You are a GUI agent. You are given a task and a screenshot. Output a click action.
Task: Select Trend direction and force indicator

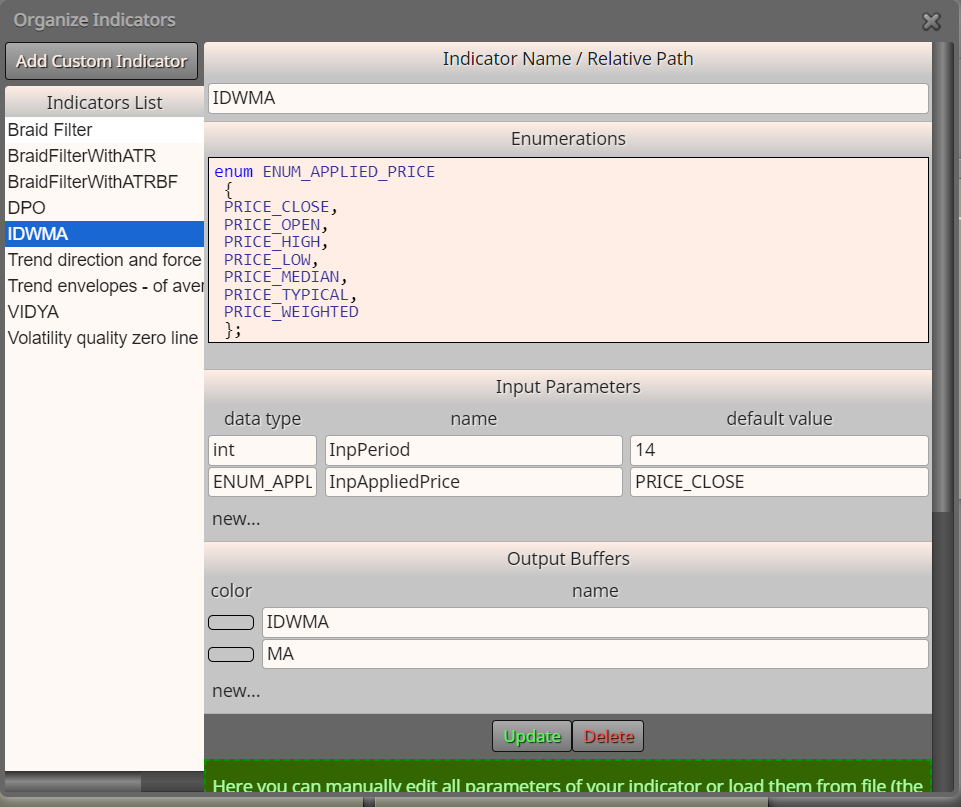click(104, 260)
